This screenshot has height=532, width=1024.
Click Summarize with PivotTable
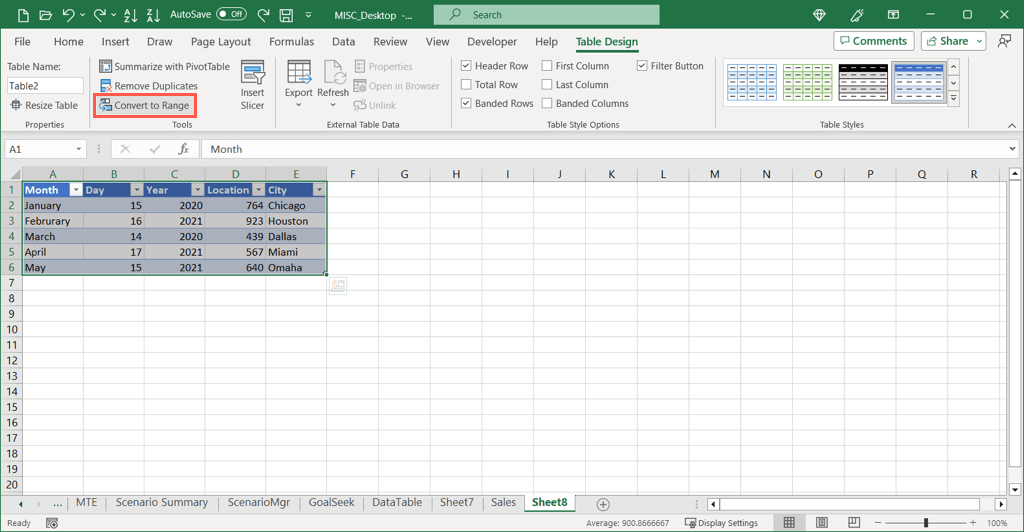coord(164,67)
